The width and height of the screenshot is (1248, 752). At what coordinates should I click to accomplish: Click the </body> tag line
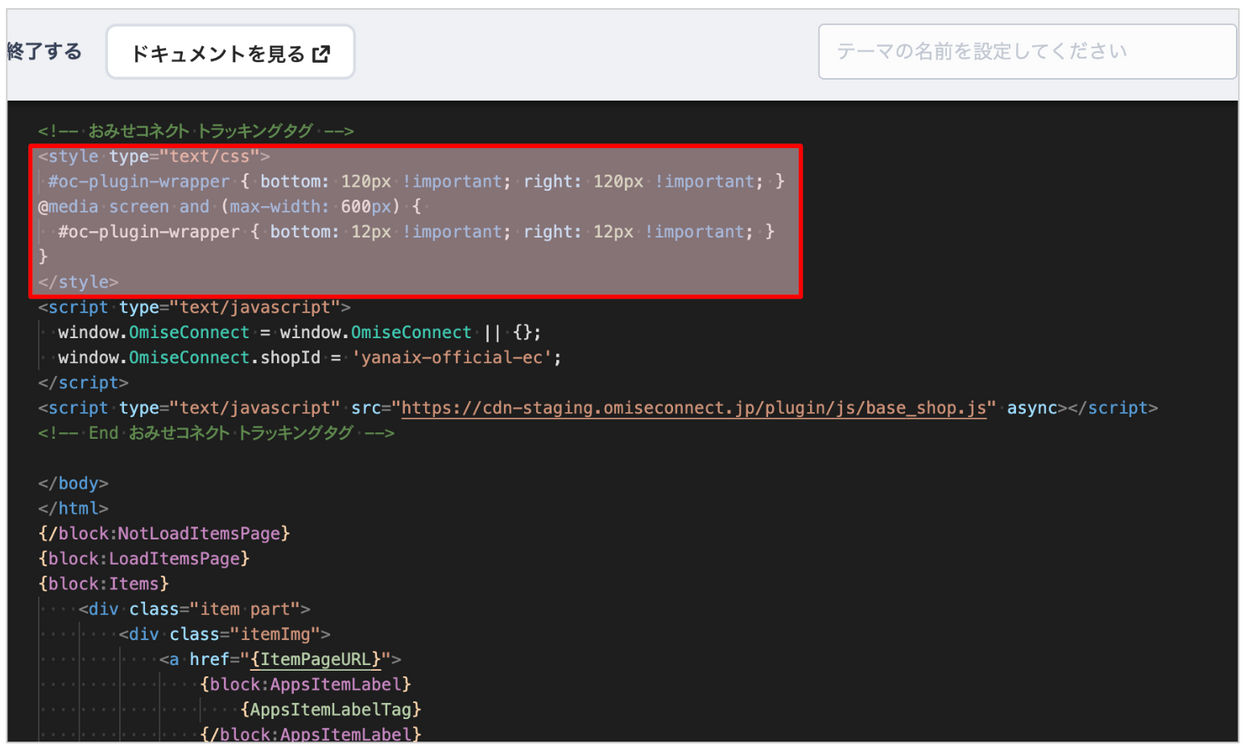pyautogui.click(x=73, y=483)
